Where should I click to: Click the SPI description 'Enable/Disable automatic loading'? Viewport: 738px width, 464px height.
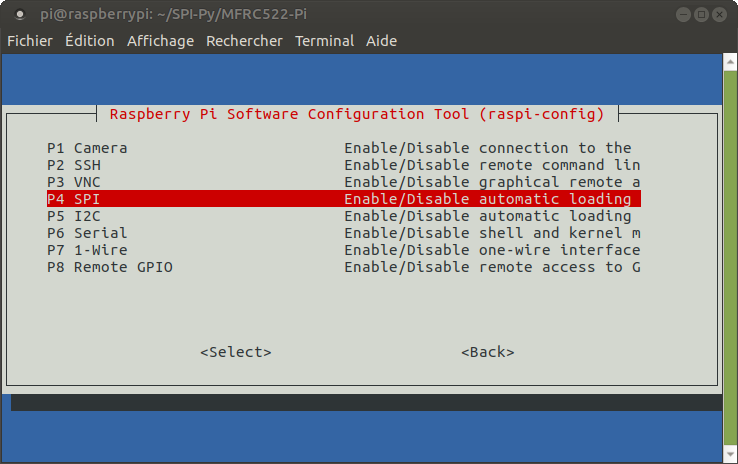click(x=488, y=199)
